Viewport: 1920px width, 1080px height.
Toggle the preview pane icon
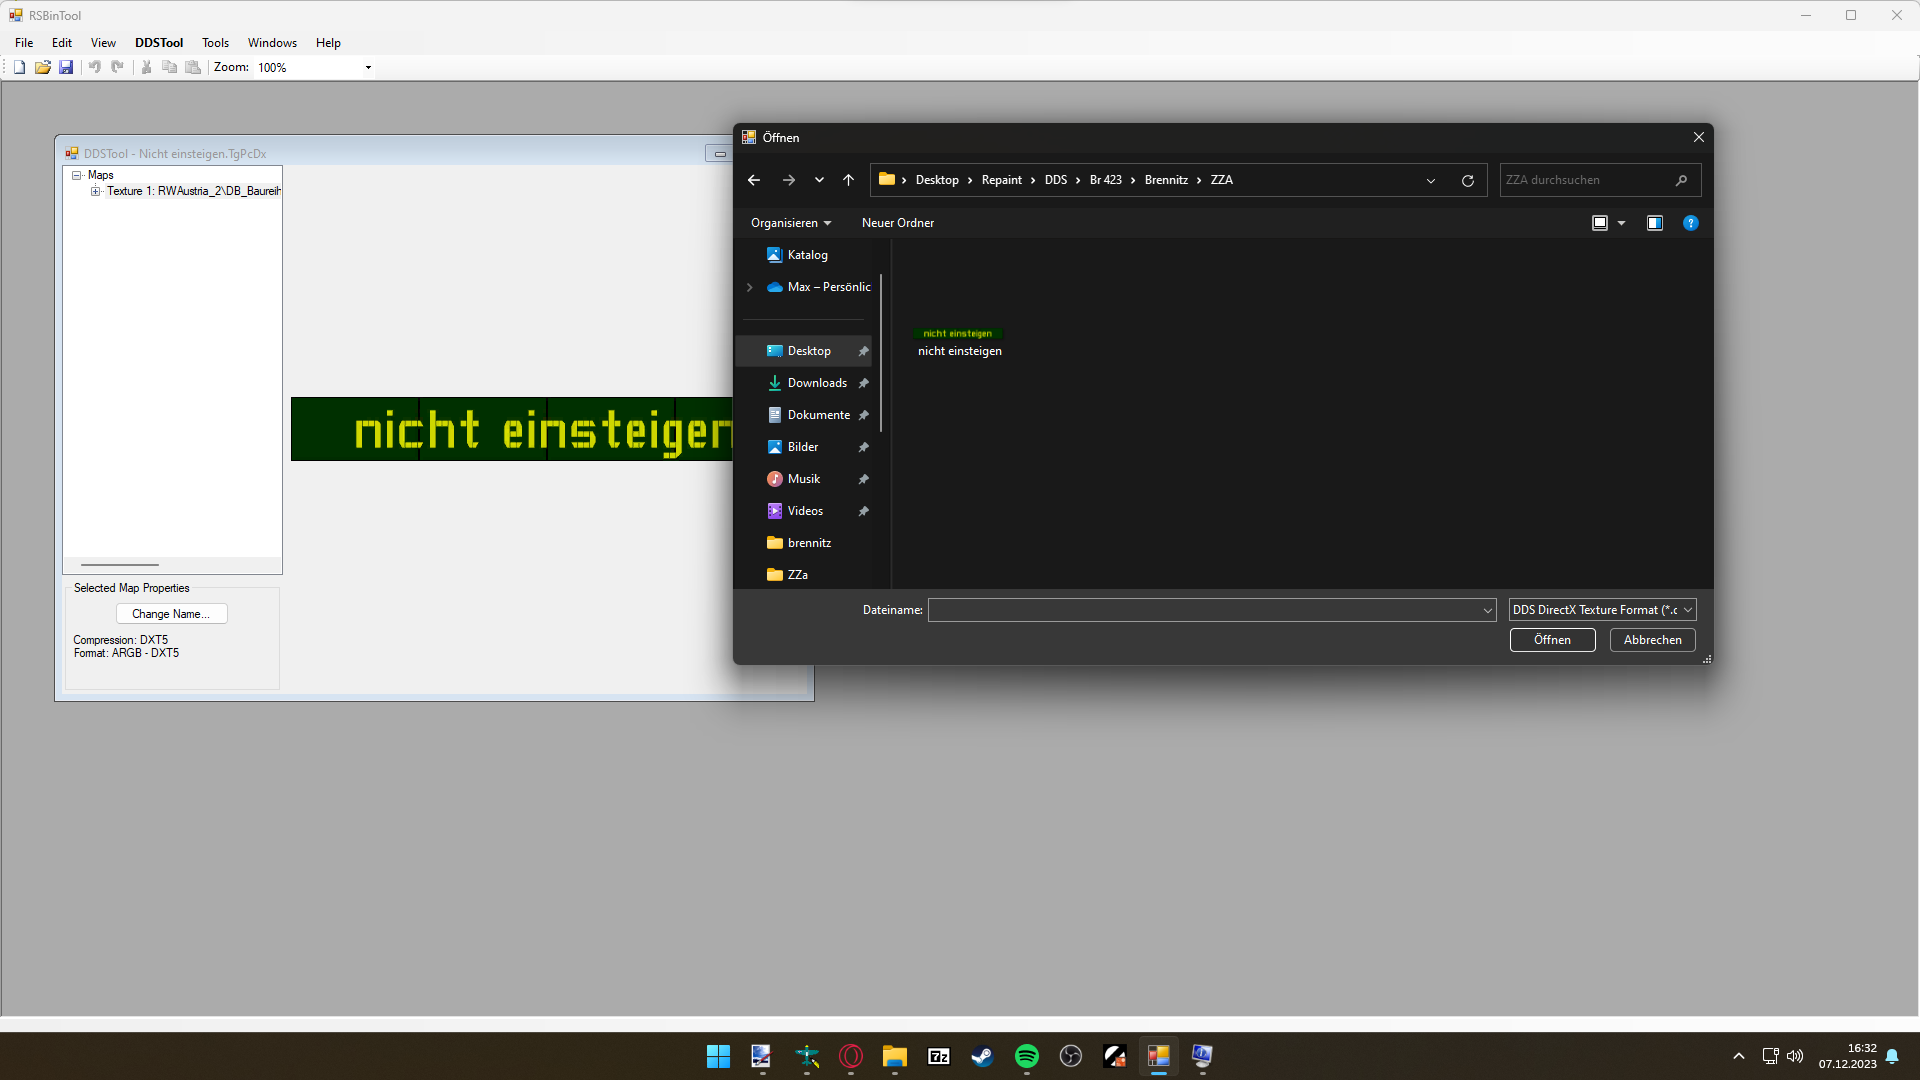point(1655,223)
